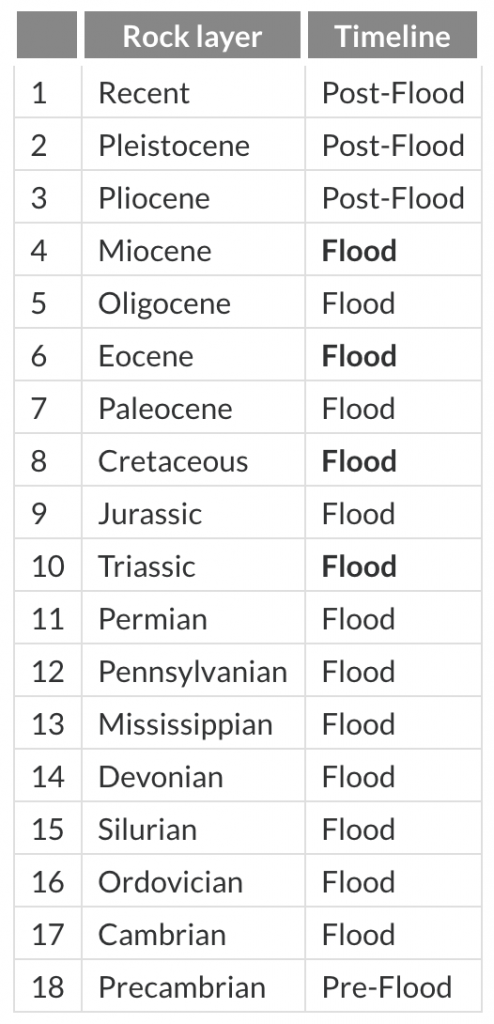This screenshot has height=1024, width=494.
Task: Select the Oligocene cell
Action: [193, 302]
